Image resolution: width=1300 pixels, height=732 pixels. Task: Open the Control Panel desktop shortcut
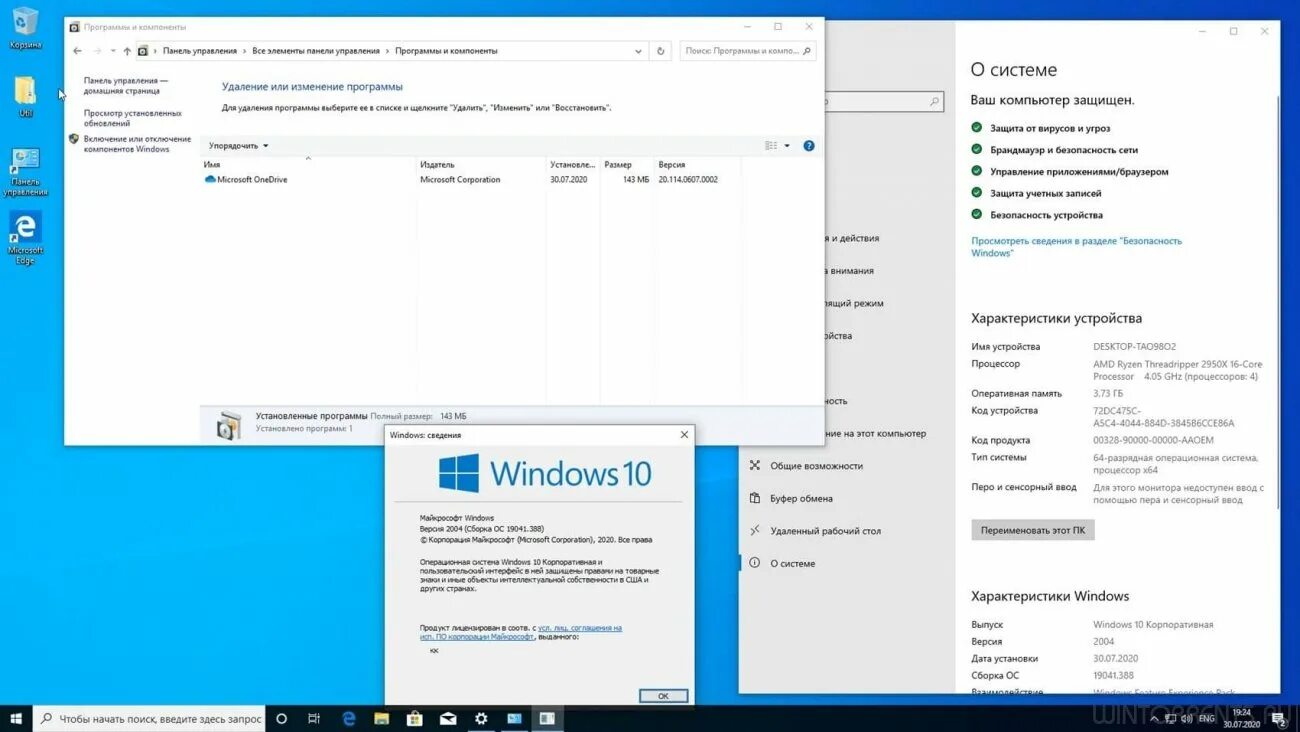(25, 171)
